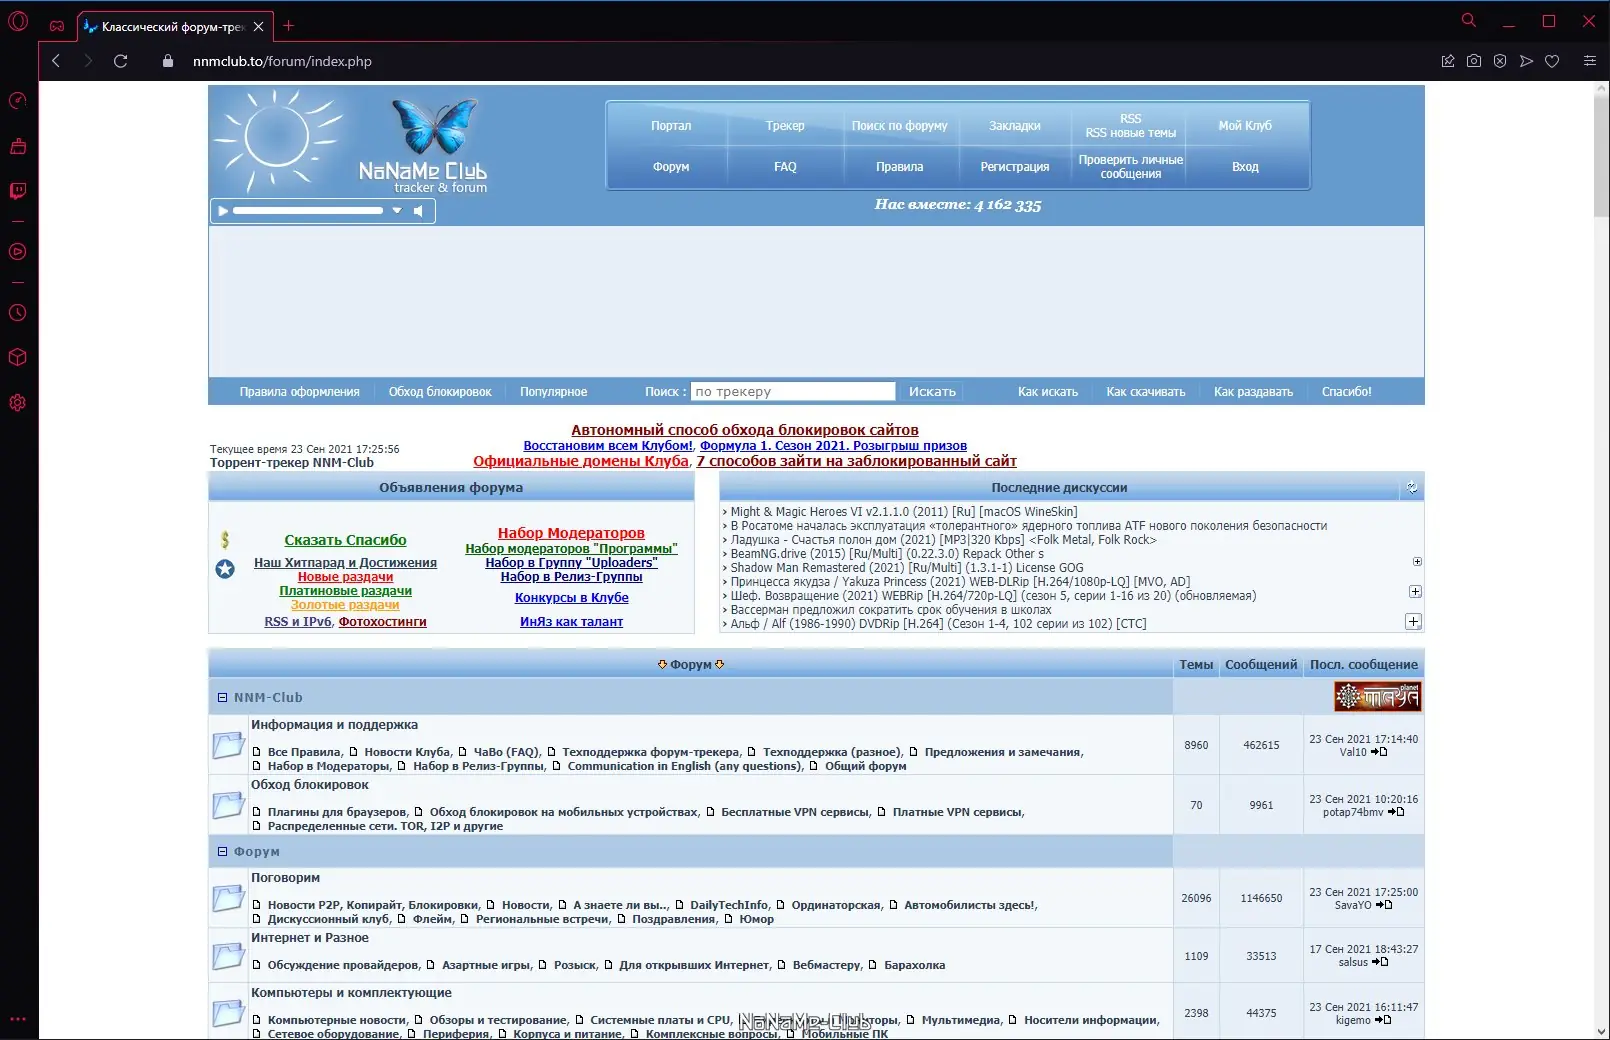The image size is (1610, 1040).
Task: Refresh the Последние дискуссии panel
Action: (1412, 488)
